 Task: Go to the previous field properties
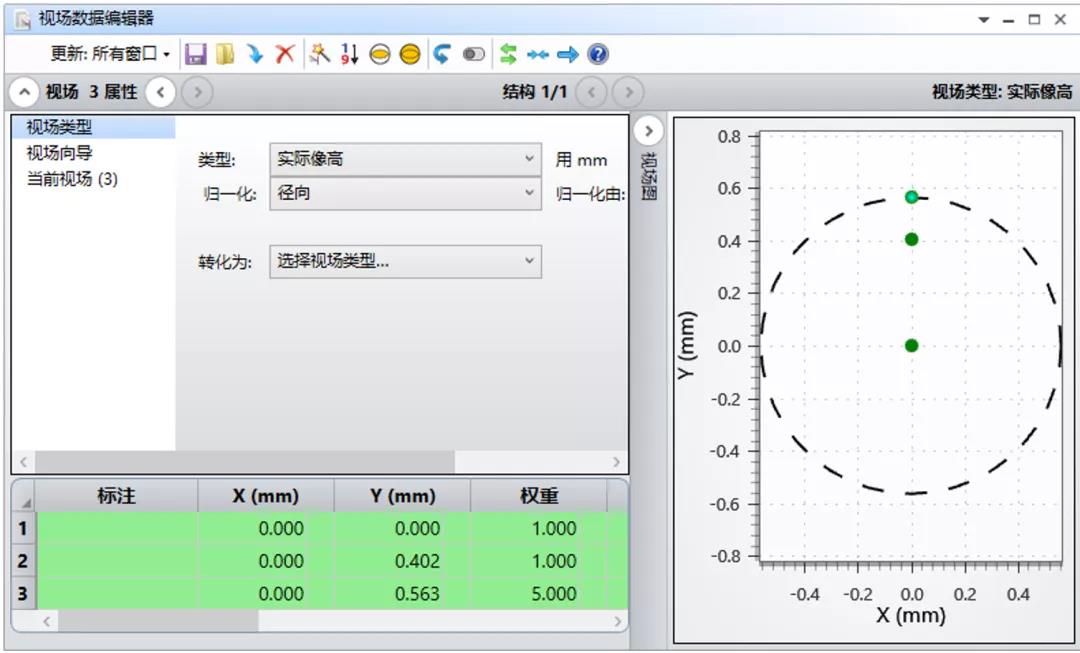(x=160, y=92)
